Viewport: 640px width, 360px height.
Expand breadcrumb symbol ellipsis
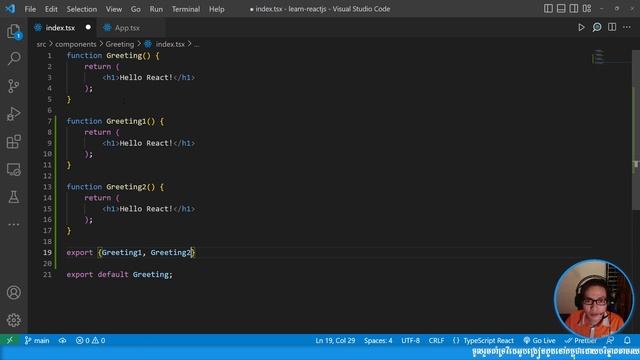[x=197, y=44]
